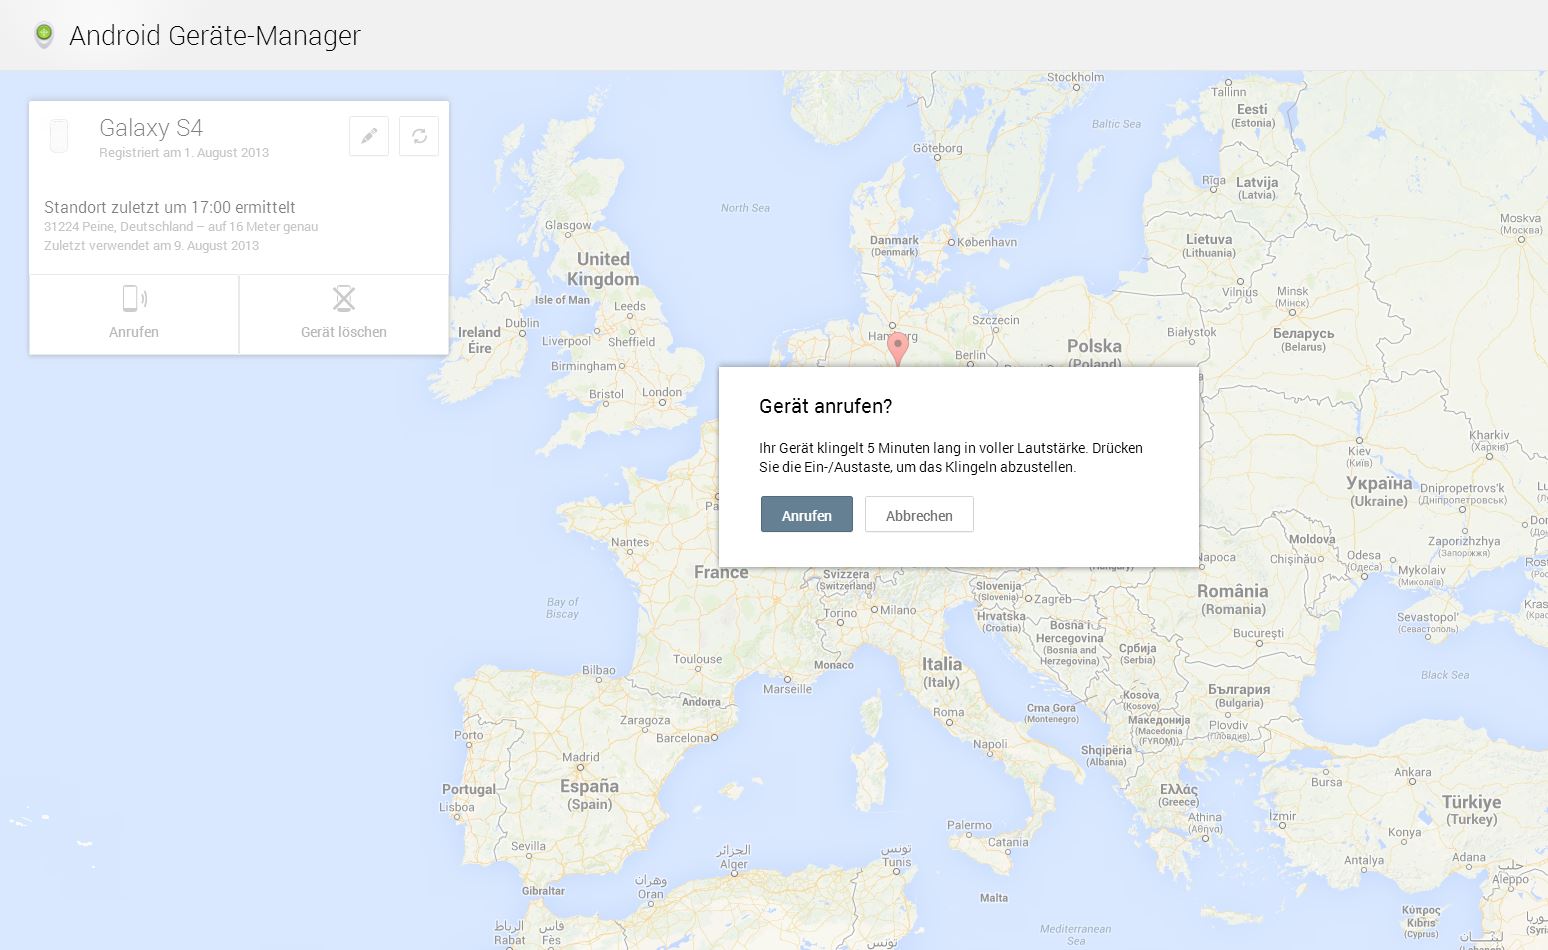1548x950 pixels.
Task: Click the España (Spain) map label
Action: coord(589,794)
